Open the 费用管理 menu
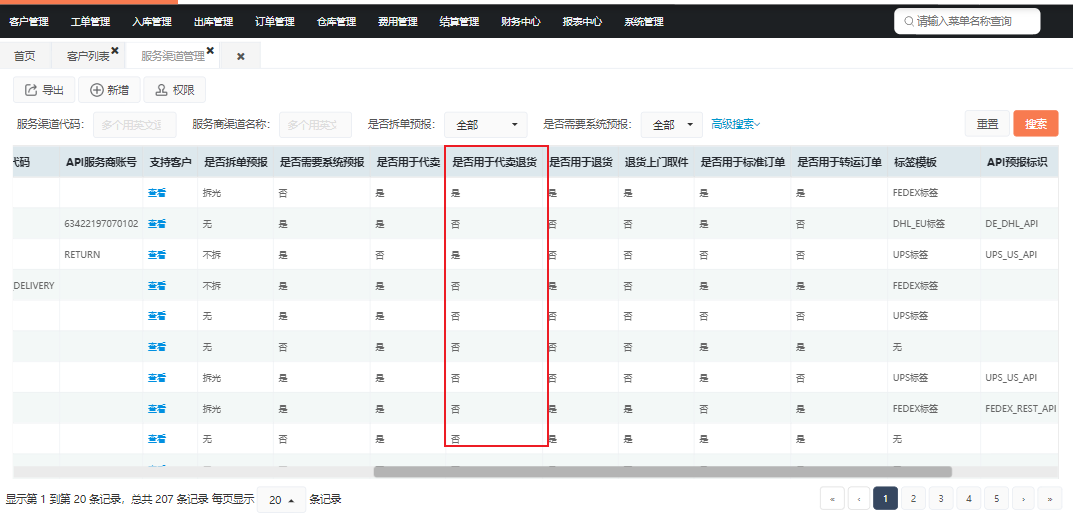Image resolution: width=1073 pixels, height=532 pixels. pyautogui.click(x=398, y=22)
